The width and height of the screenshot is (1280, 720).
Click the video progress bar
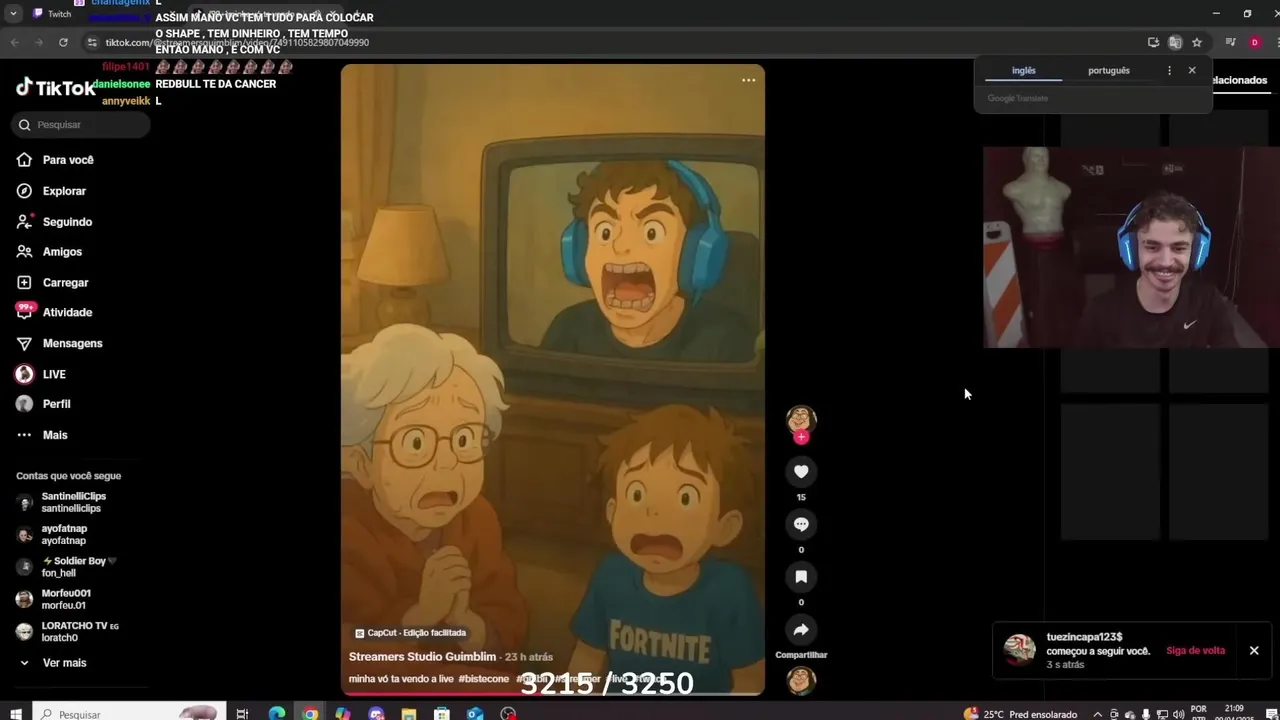tap(552, 693)
